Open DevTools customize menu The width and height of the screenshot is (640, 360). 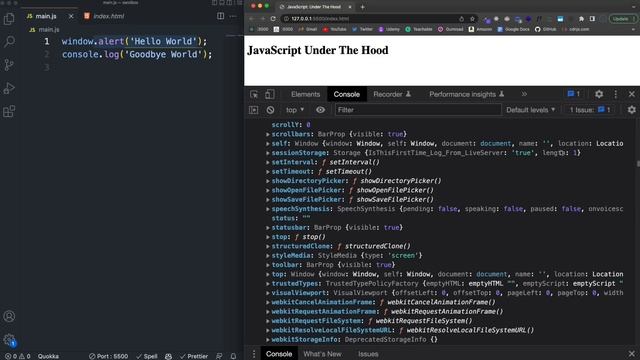pyautogui.click(x=616, y=94)
